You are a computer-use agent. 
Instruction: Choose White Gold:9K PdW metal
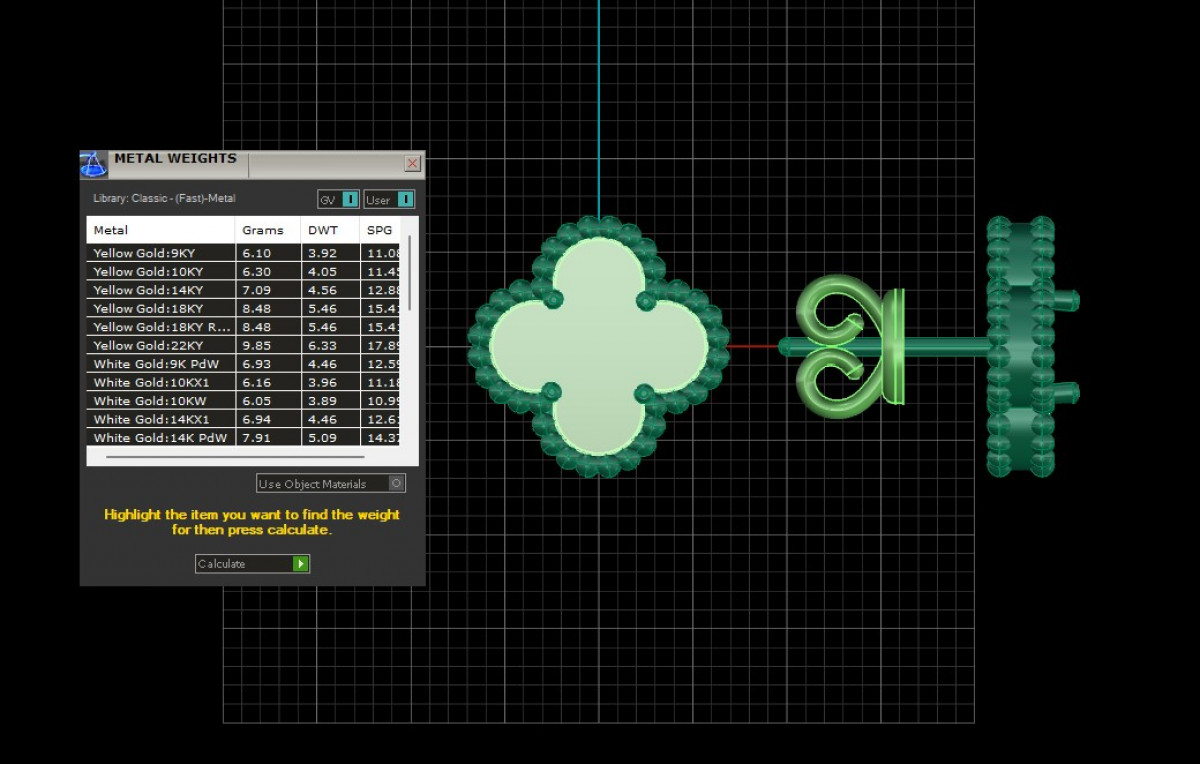[x=160, y=364]
